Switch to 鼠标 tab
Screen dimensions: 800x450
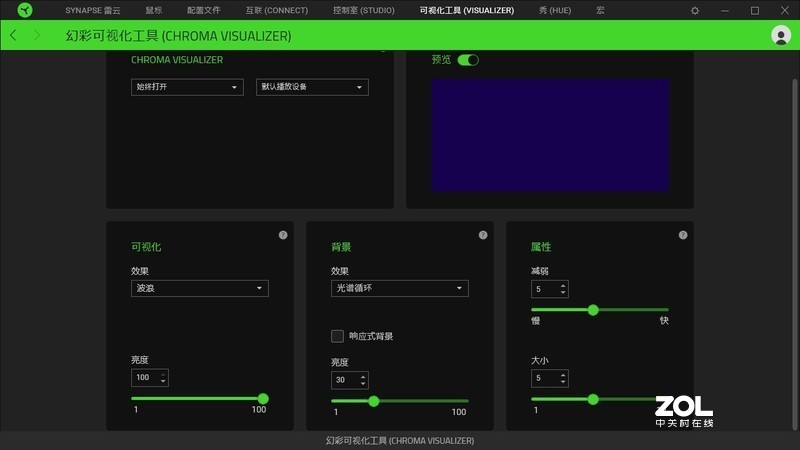coord(154,10)
